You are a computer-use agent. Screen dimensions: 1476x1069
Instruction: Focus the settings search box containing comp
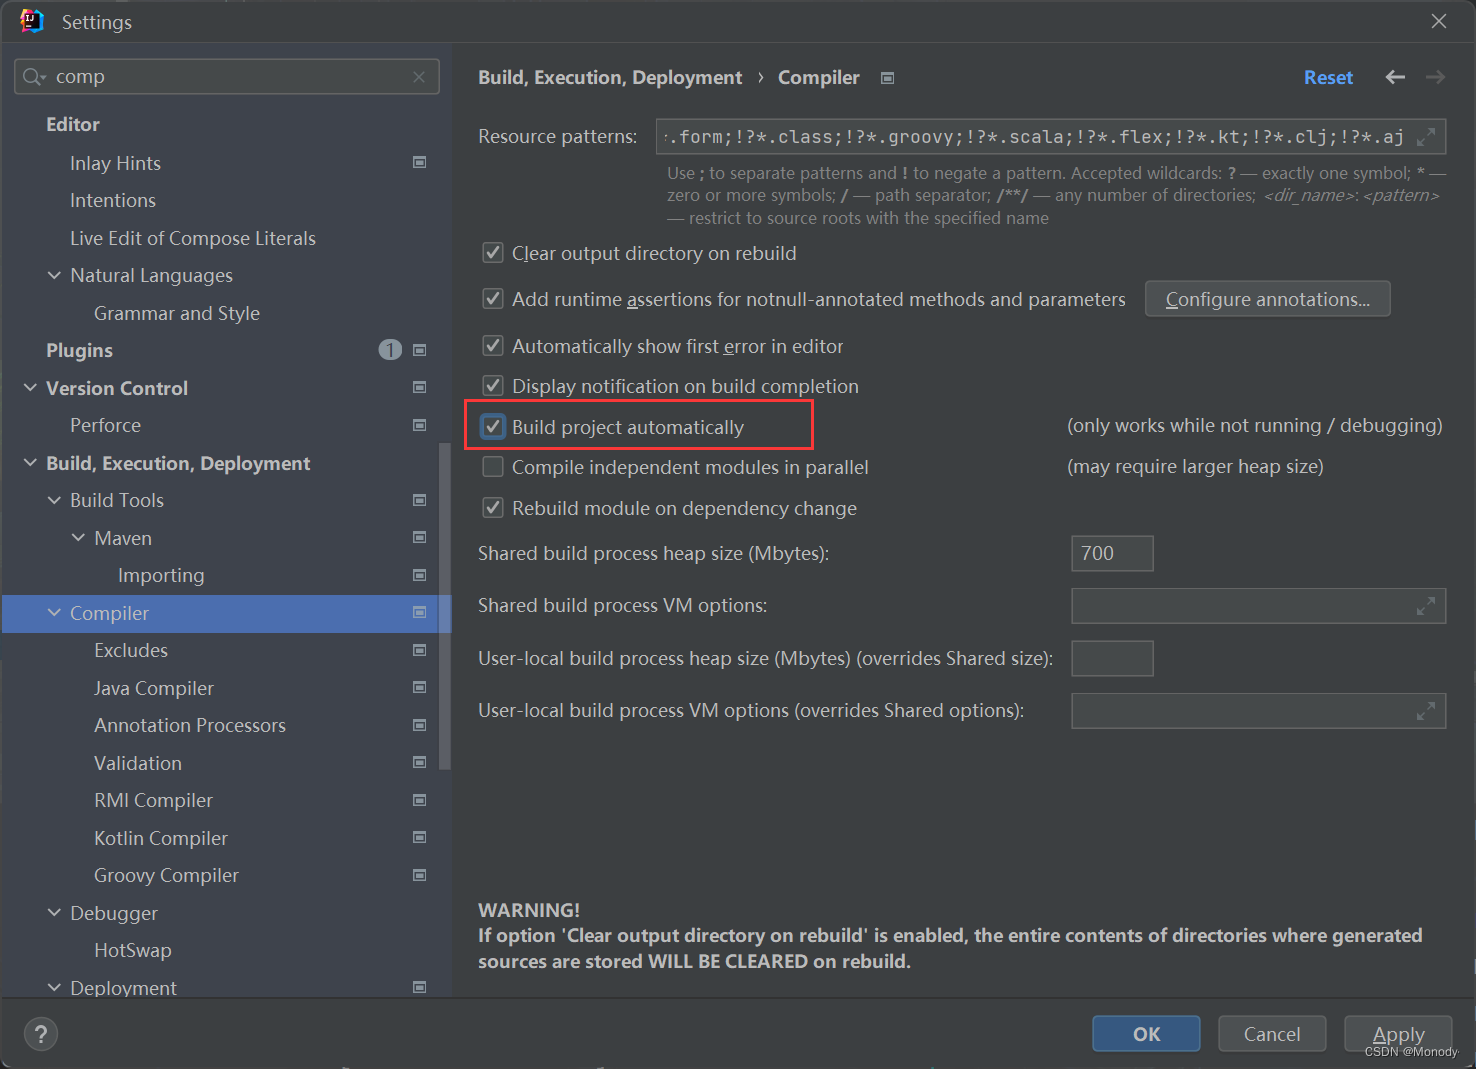click(228, 77)
